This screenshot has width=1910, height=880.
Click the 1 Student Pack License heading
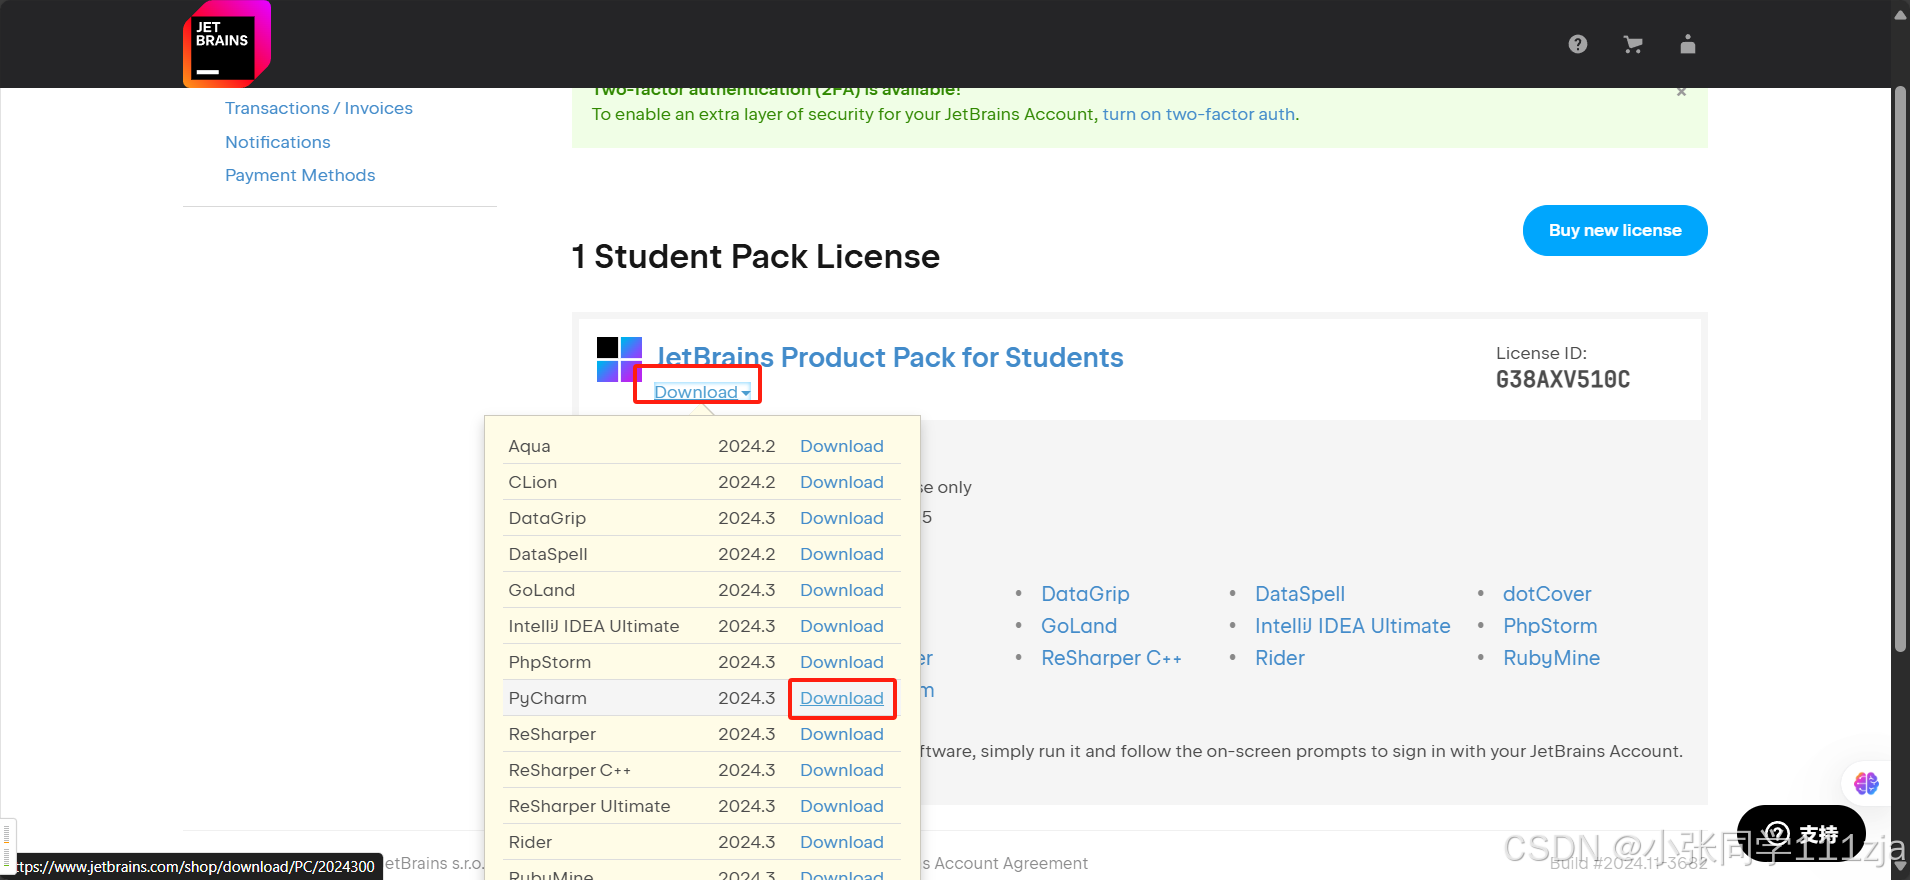coord(756,257)
